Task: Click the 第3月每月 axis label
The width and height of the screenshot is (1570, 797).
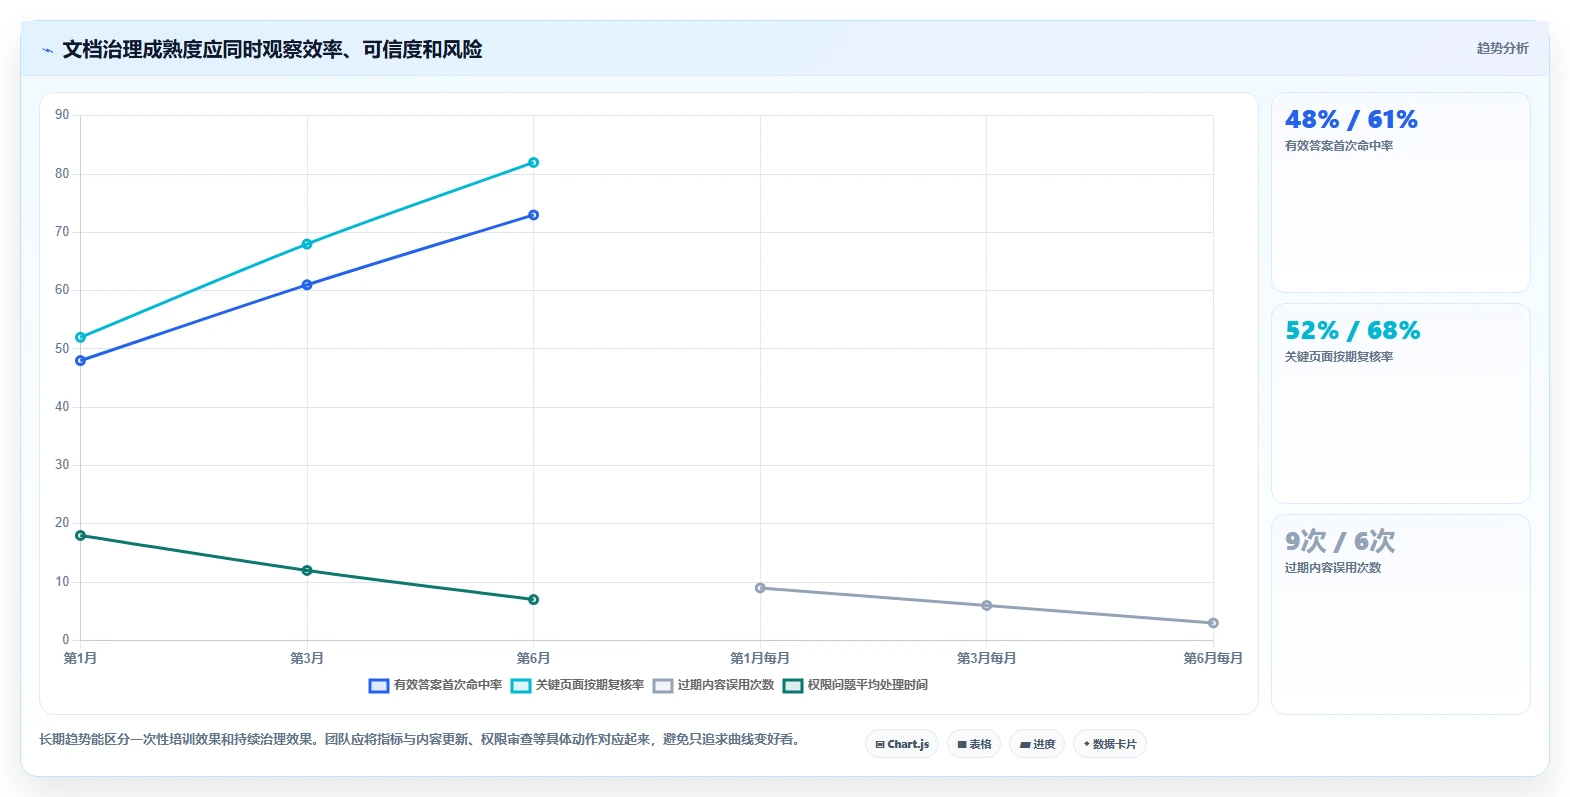Action: pyautogui.click(x=987, y=658)
